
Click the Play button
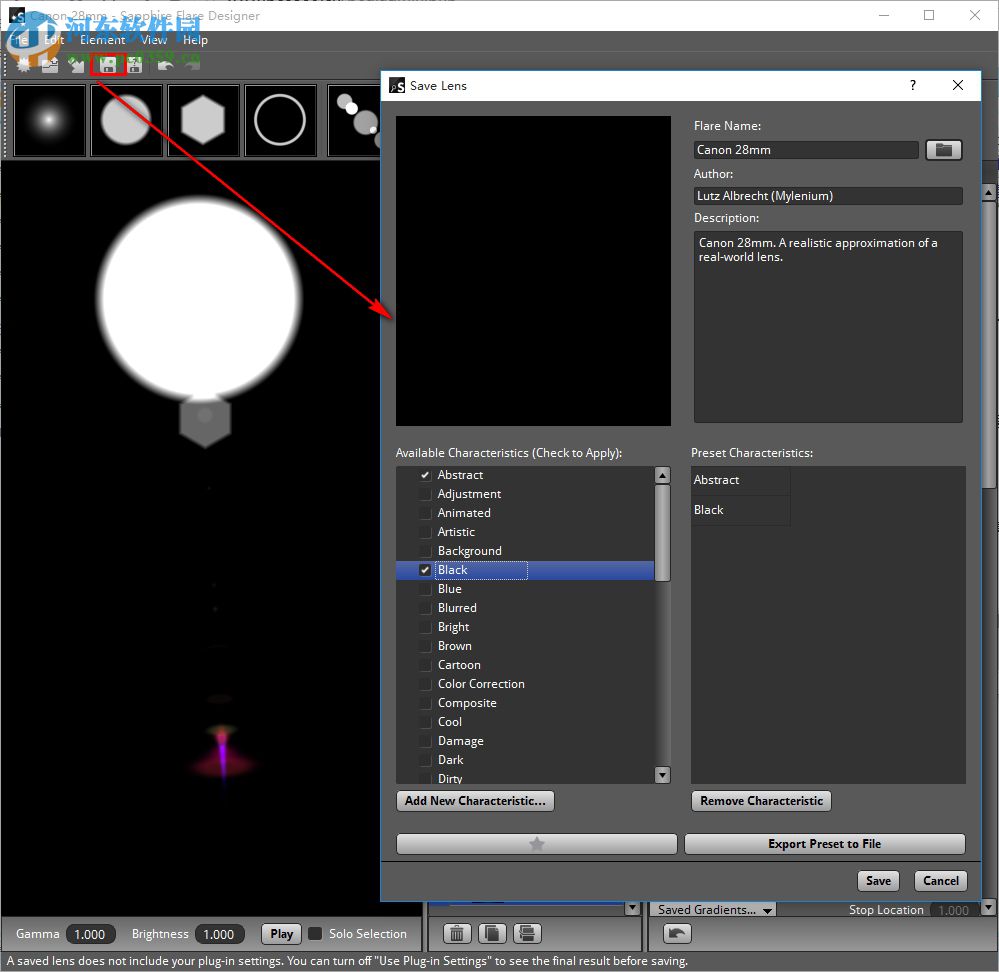tap(282, 934)
